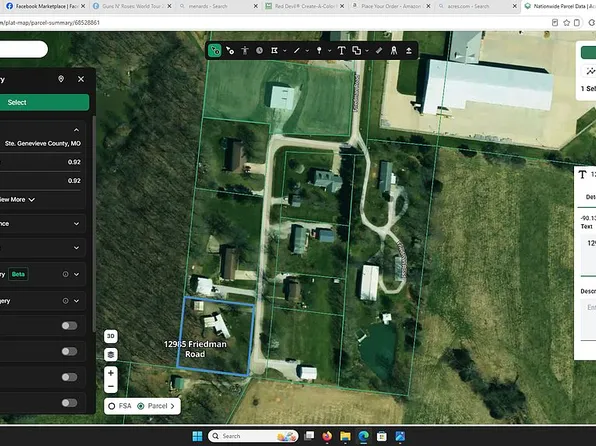
Task: Click the bookmark star in address bar
Action: [566, 22]
